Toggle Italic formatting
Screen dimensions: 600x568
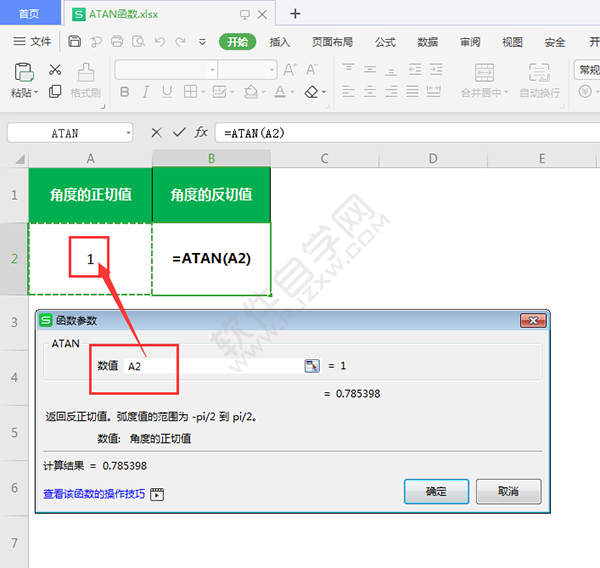coord(145,92)
